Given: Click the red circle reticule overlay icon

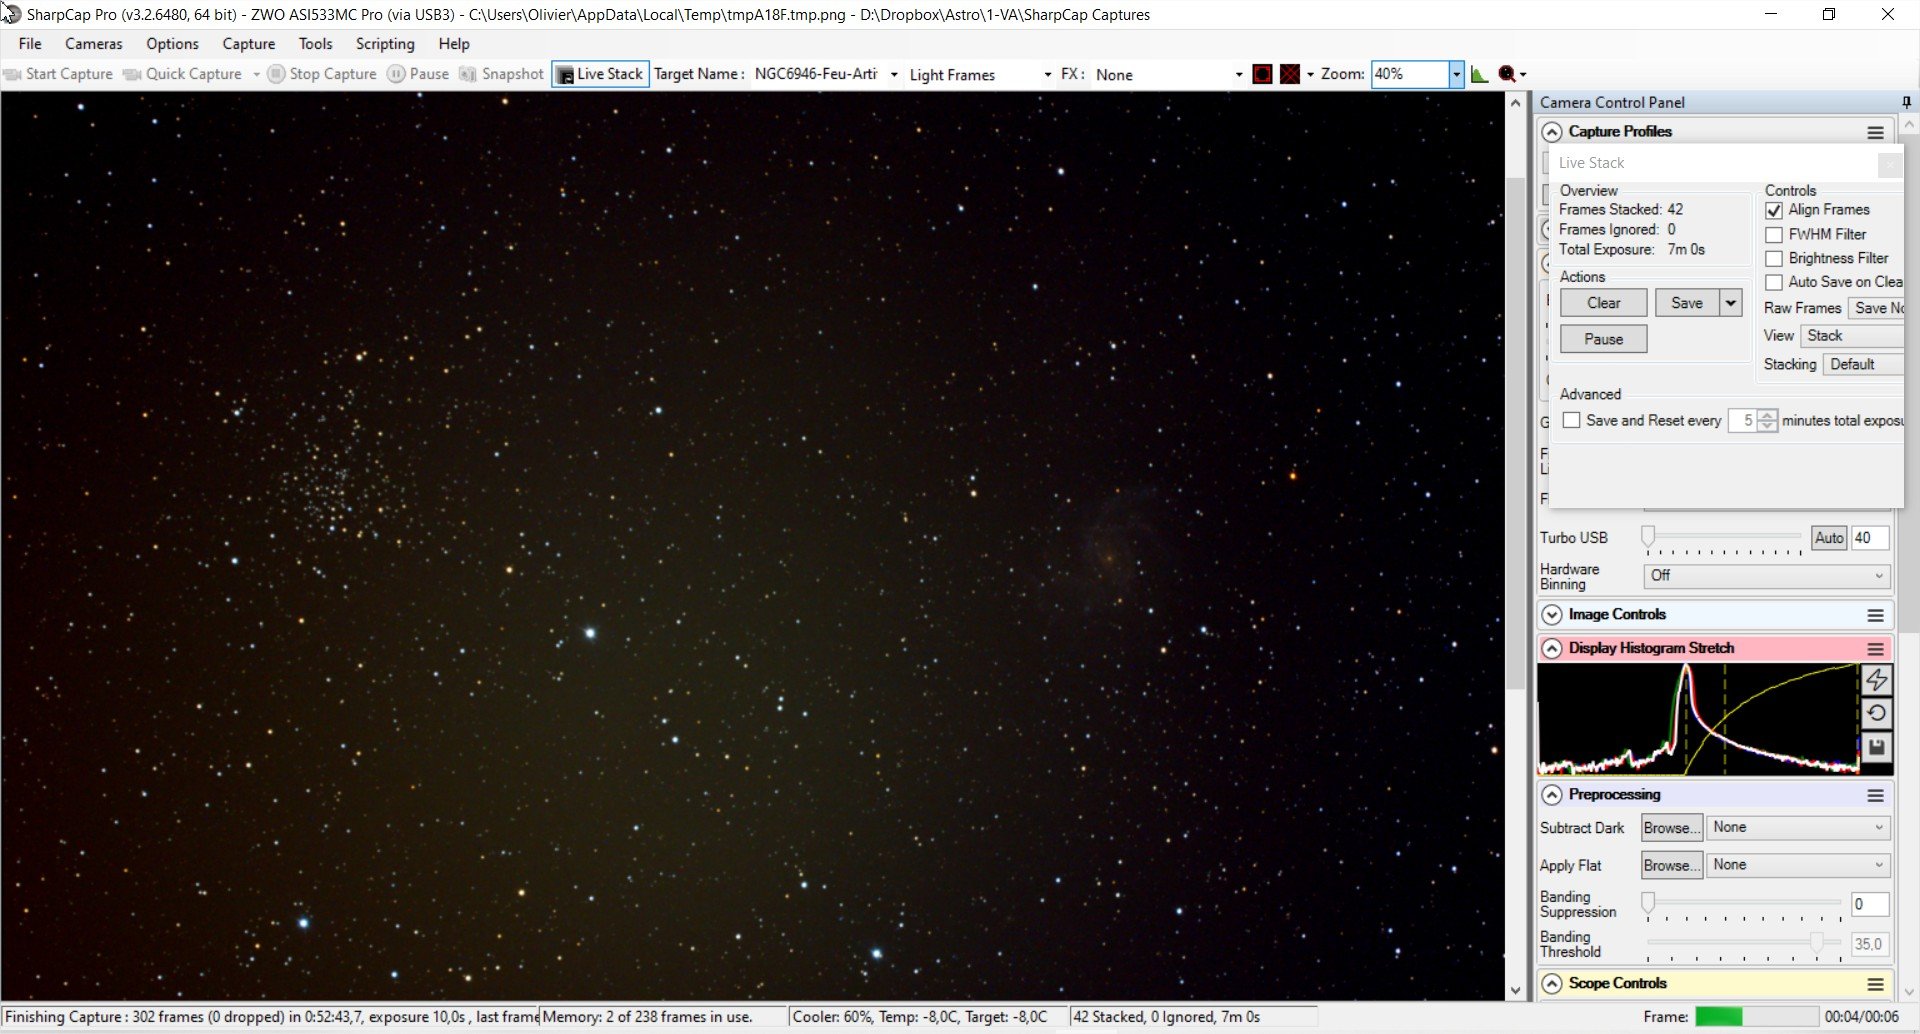Looking at the screenshot, I should pyautogui.click(x=1262, y=74).
